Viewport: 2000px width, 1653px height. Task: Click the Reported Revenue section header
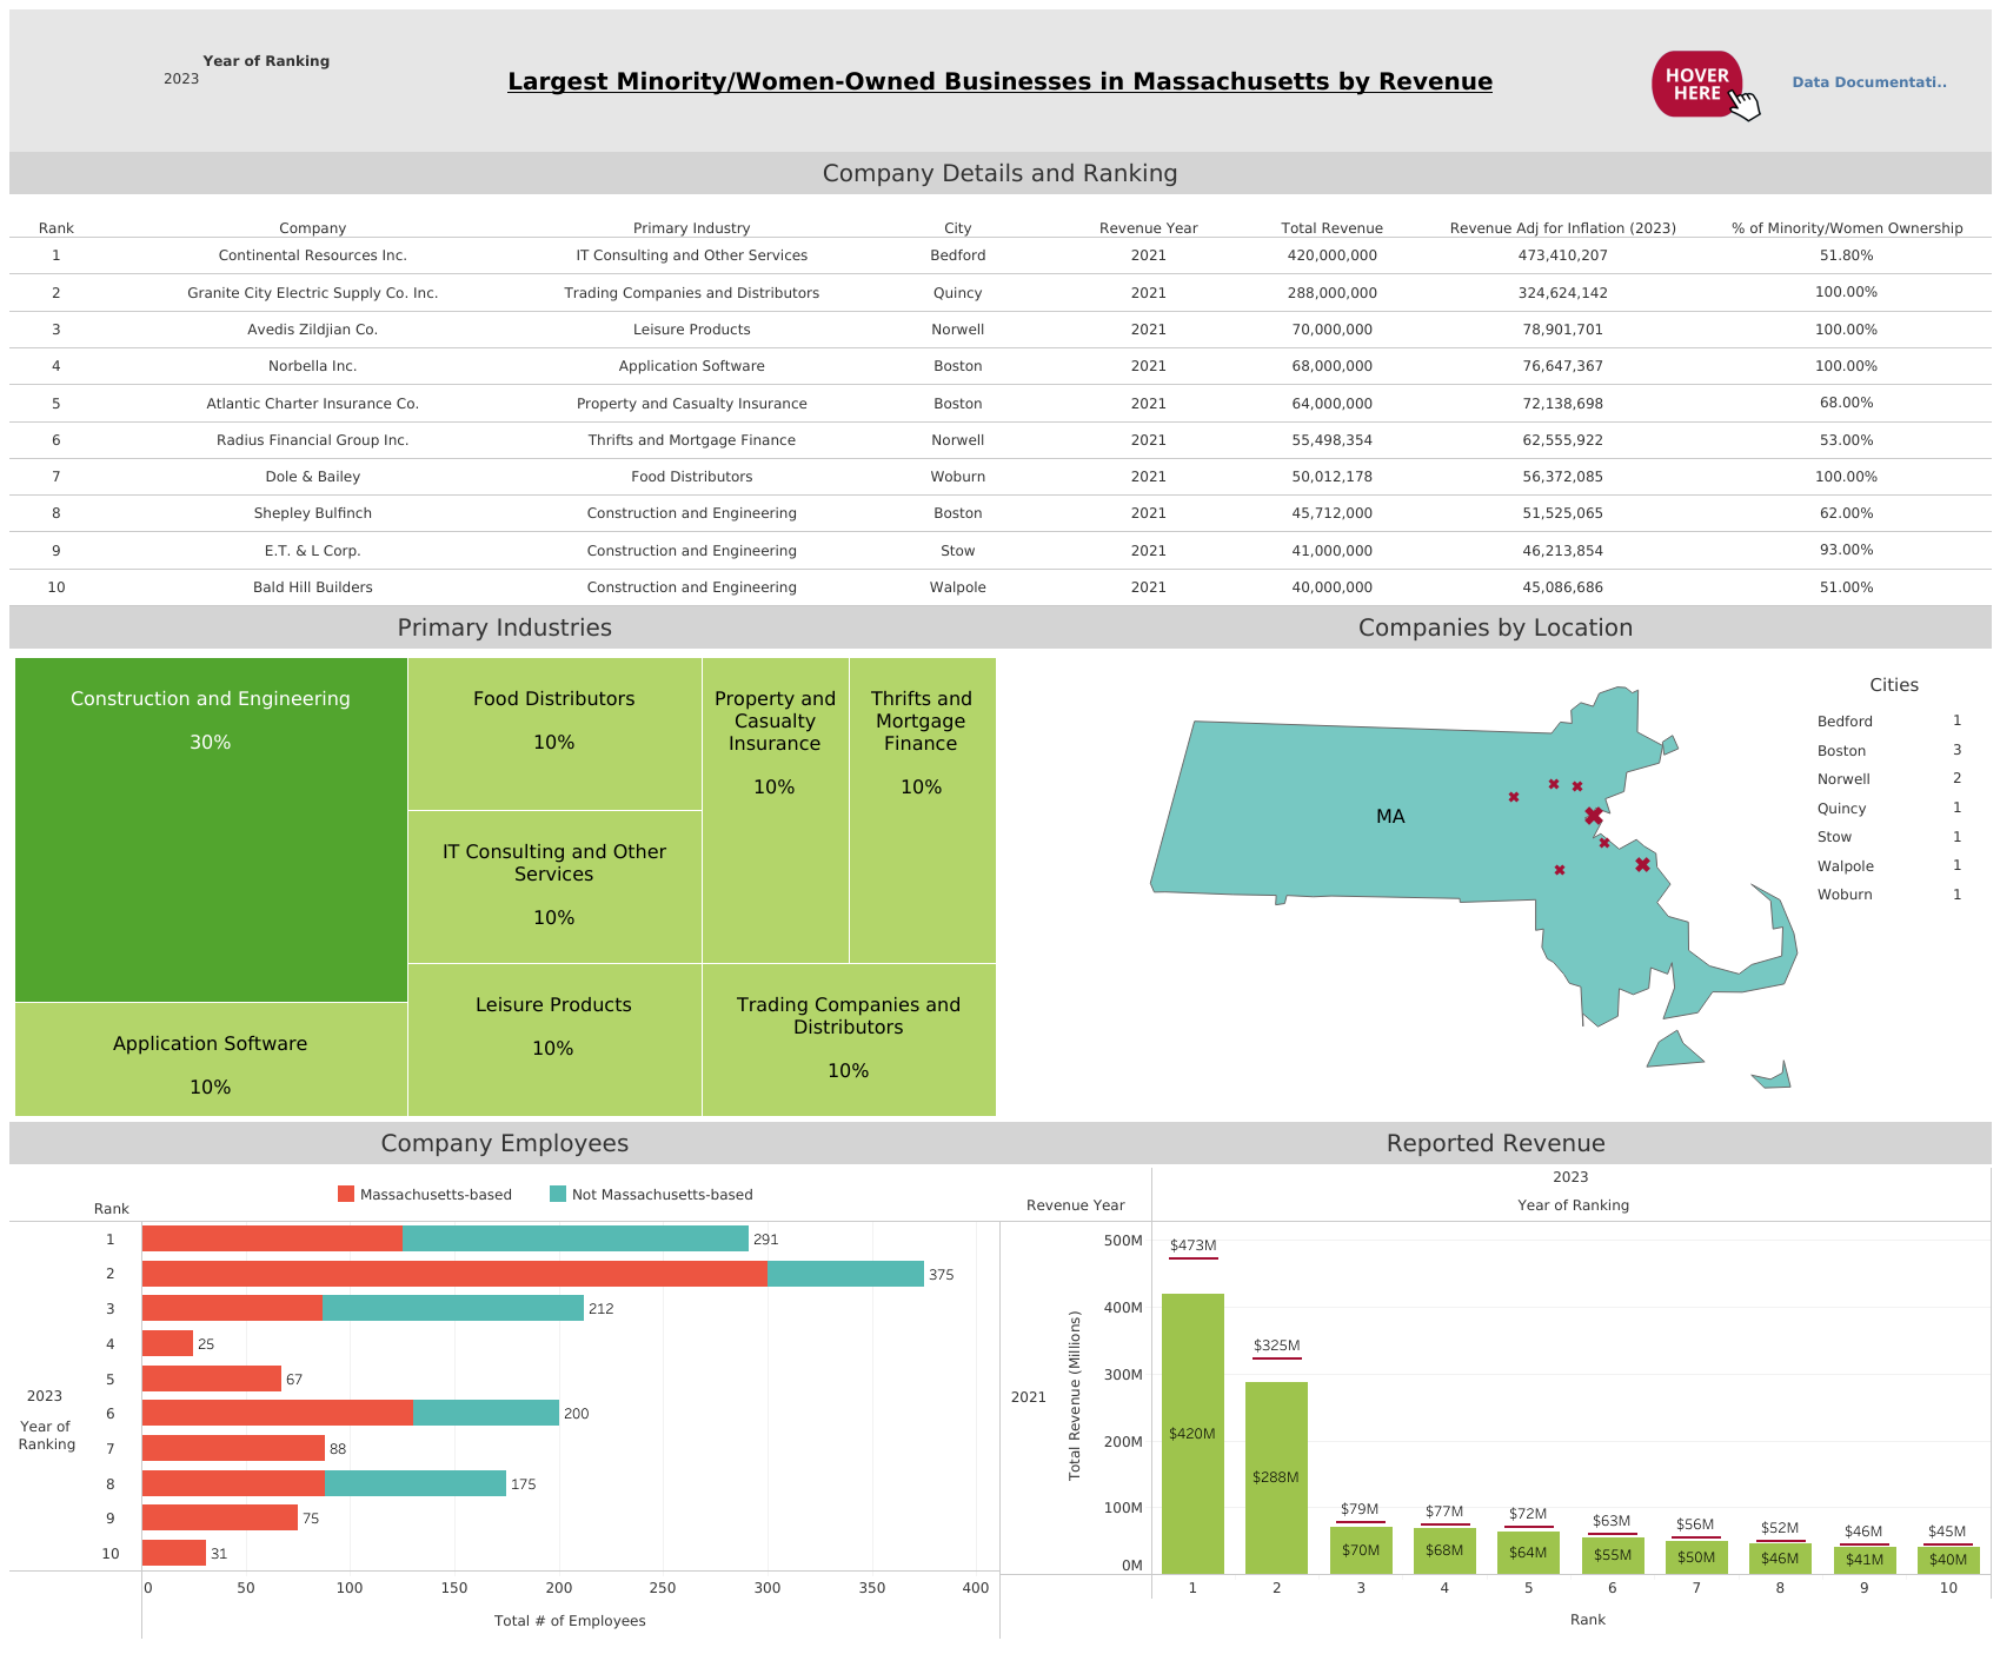pos(1495,1143)
